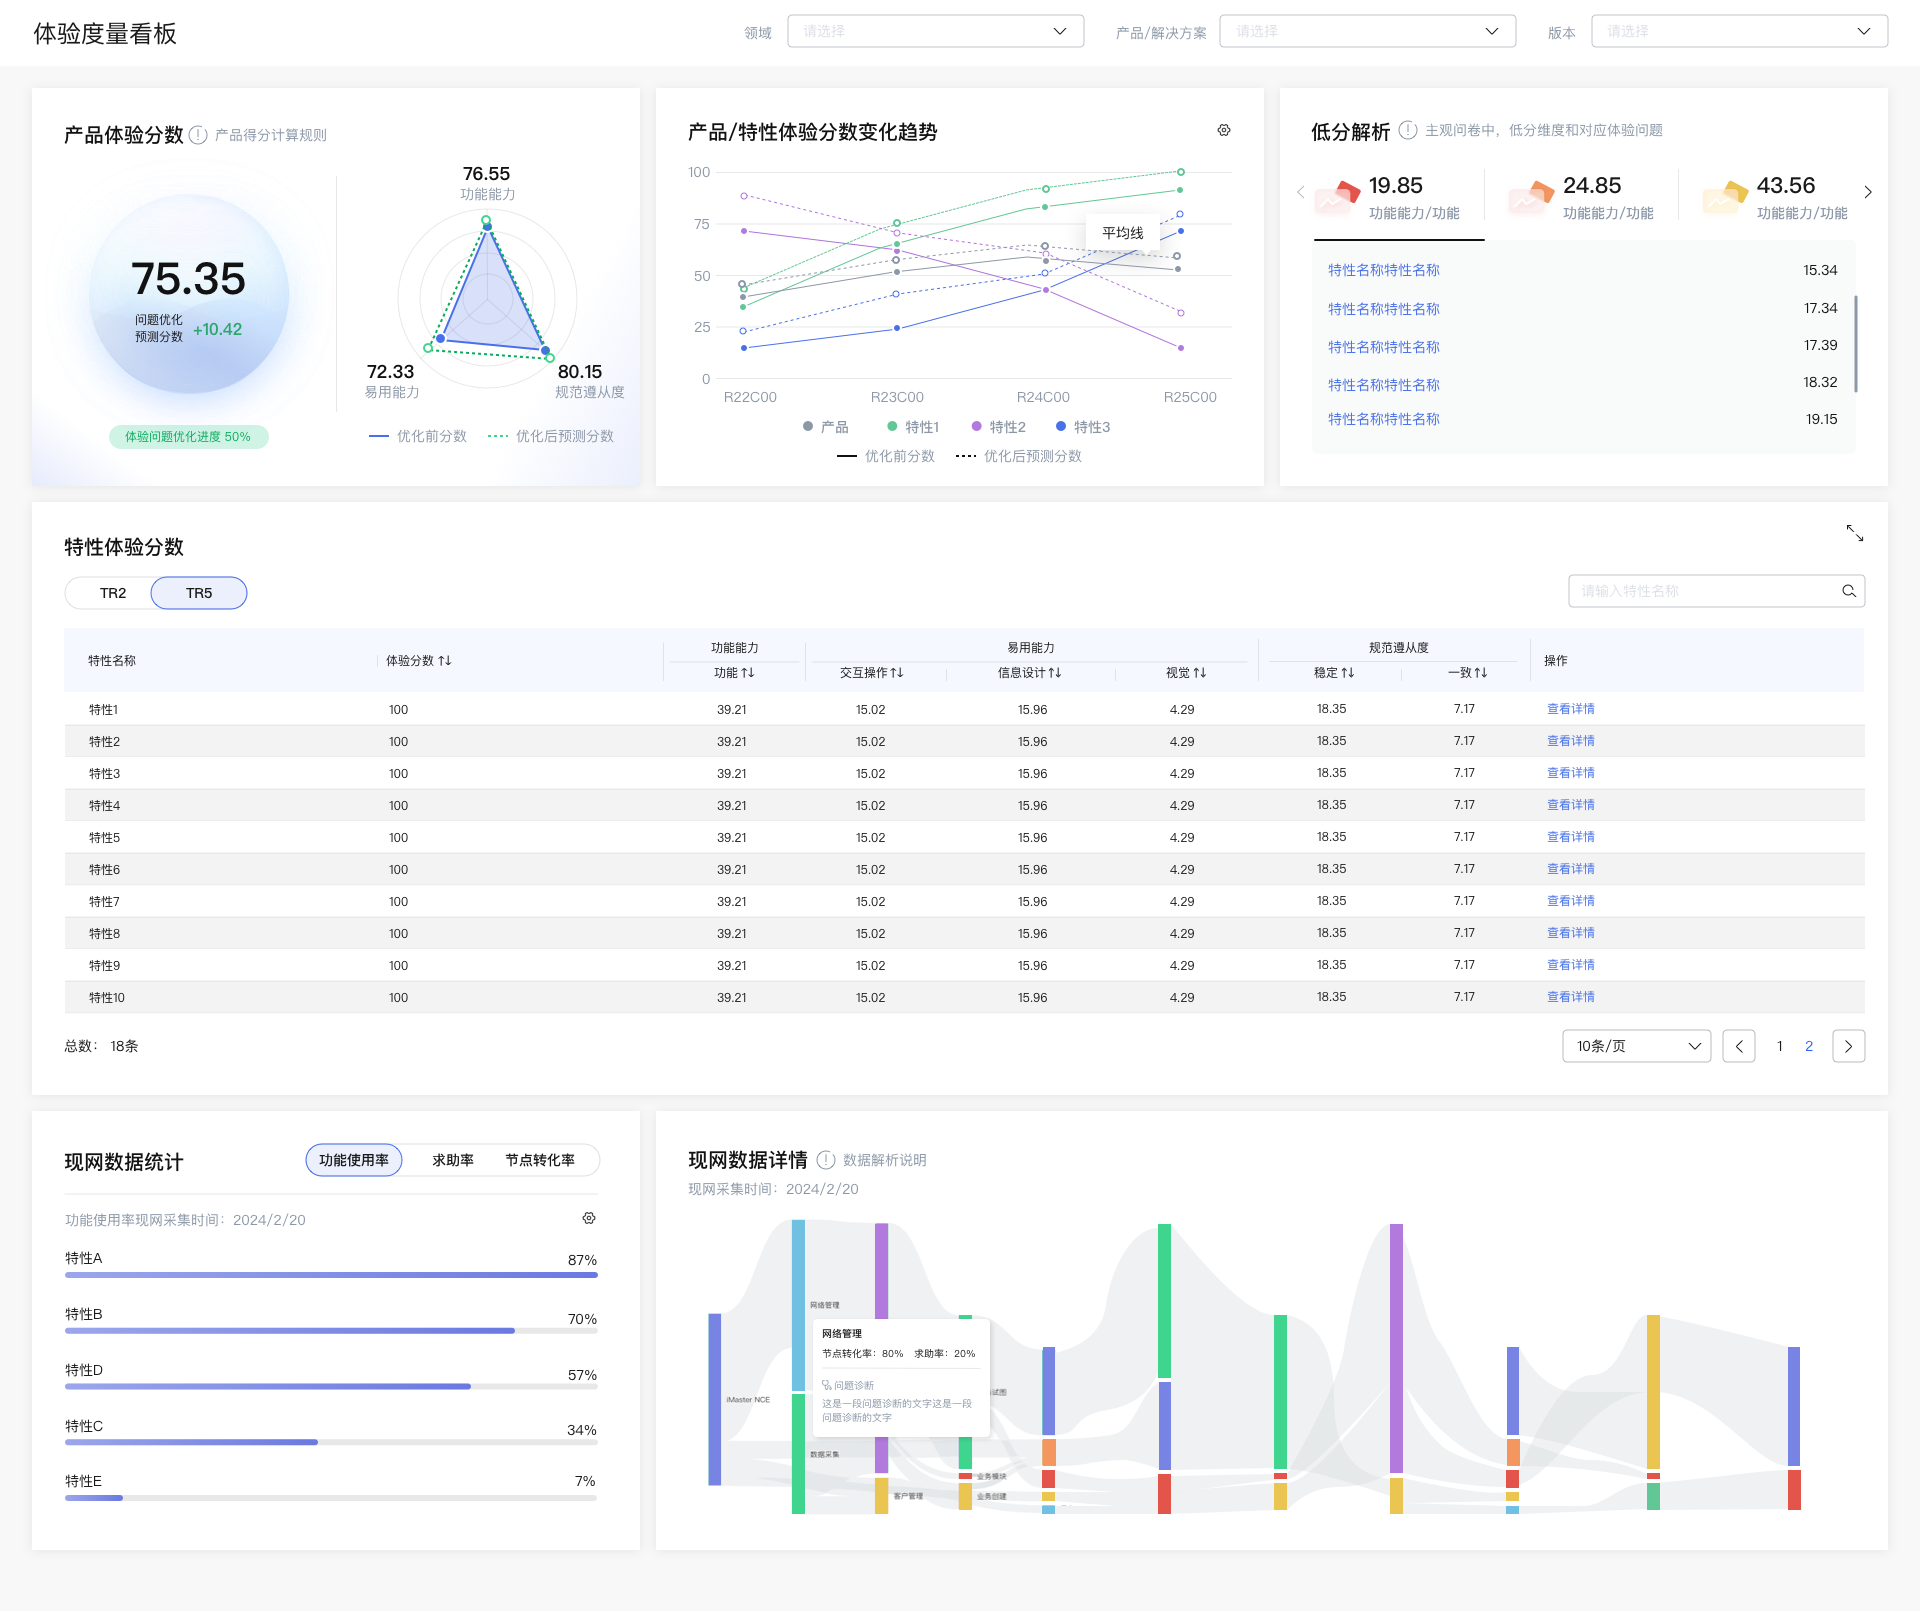1920x1611 pixels.
Task: Toggle 产品 series in trend legend
Action: pyautogui.click(x=825, y=427)
